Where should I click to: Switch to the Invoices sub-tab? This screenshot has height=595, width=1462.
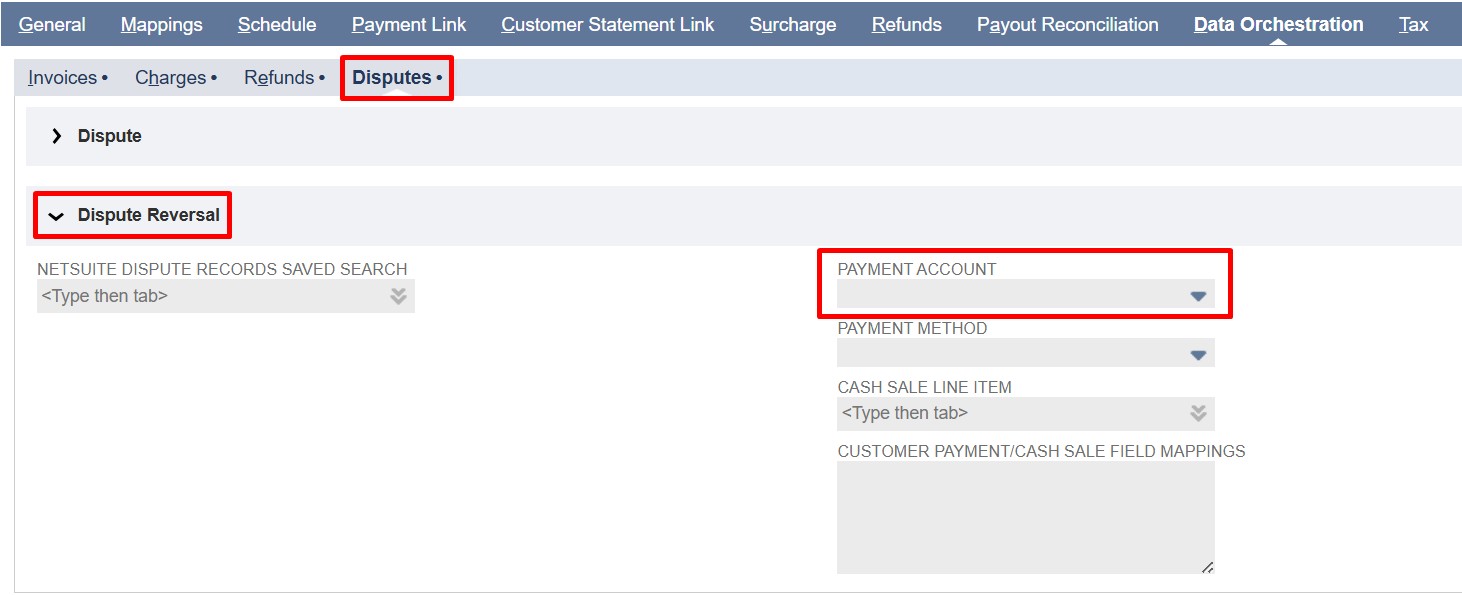tap(62, 77)
